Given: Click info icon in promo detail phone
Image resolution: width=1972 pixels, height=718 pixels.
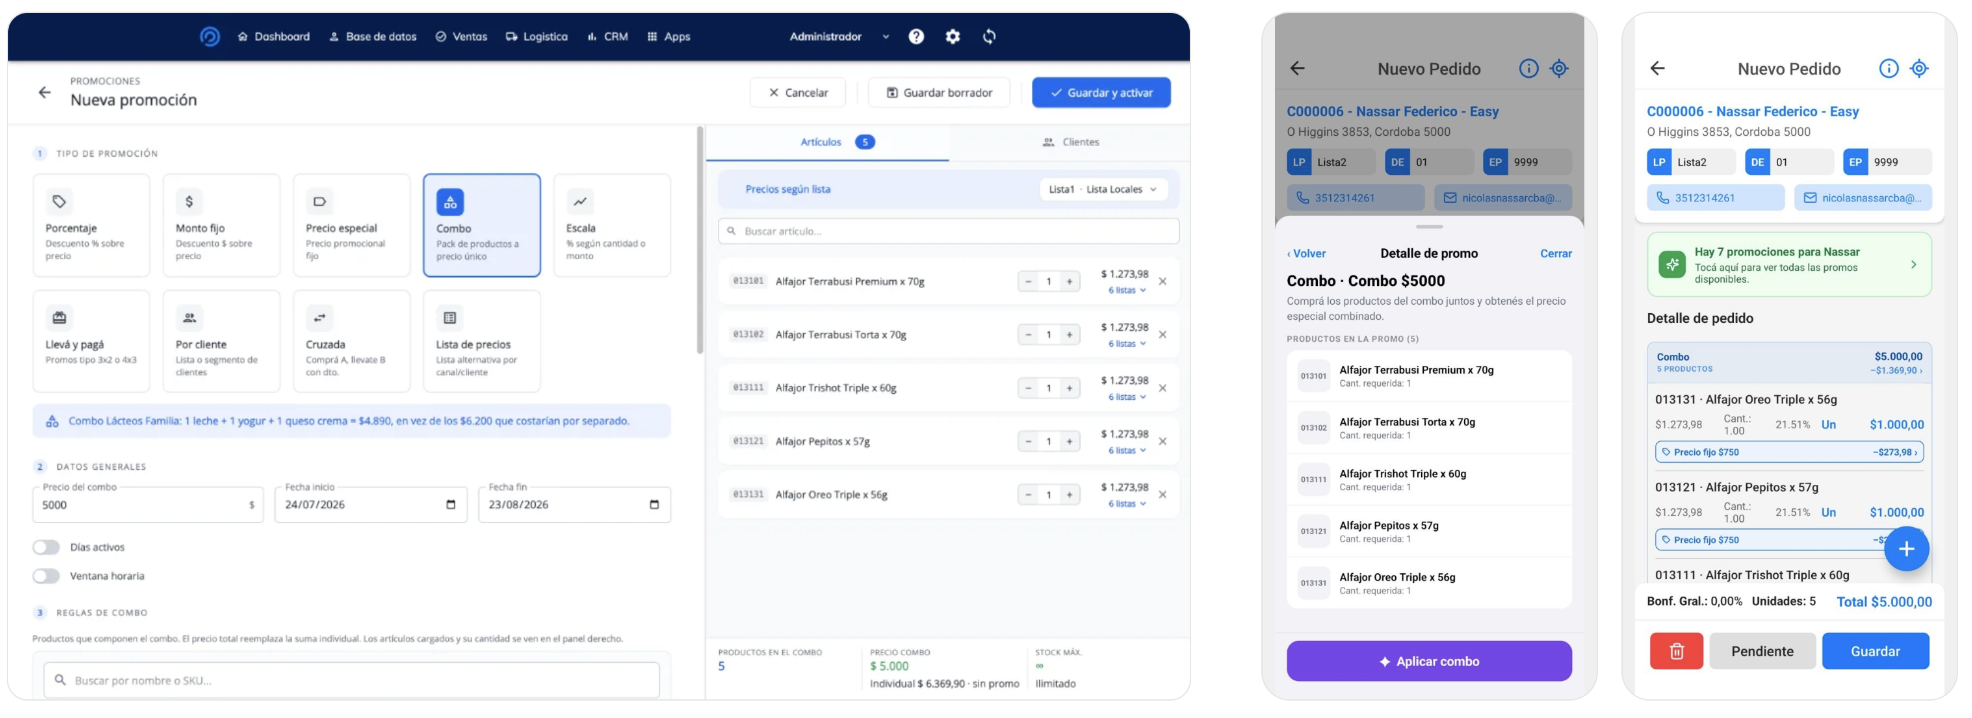Looking at the screenshot, I should click(1528, 68).
